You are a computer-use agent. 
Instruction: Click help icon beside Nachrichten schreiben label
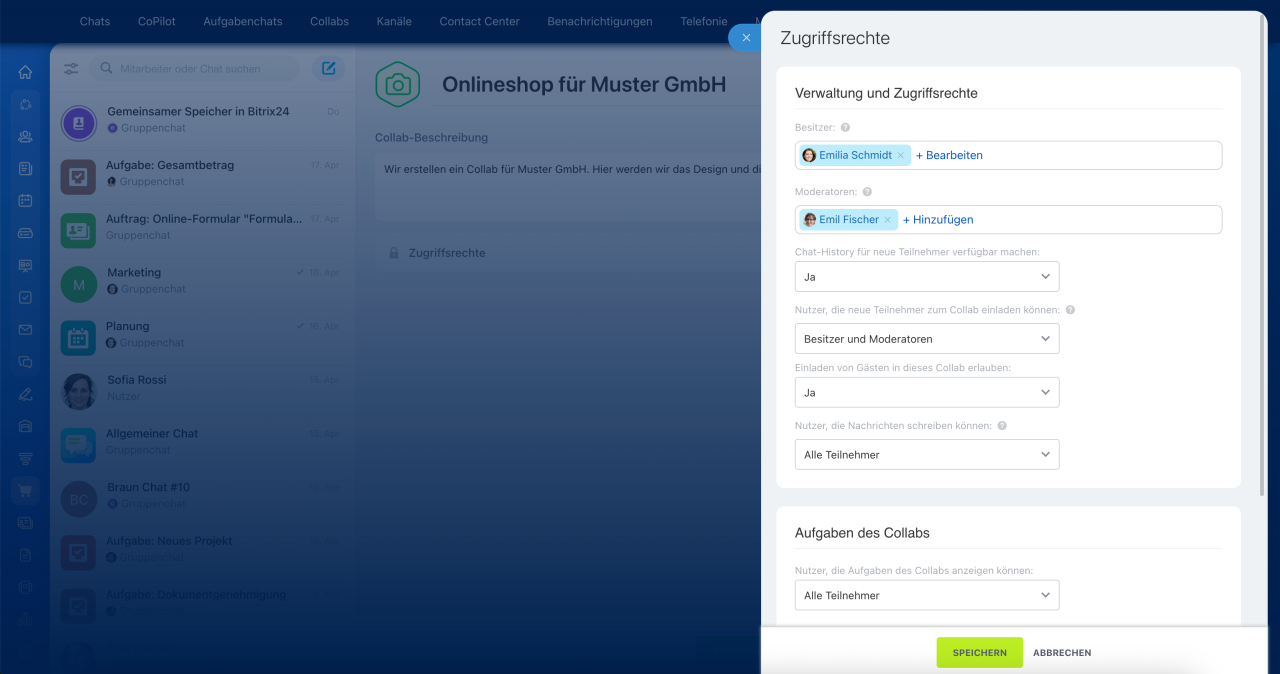click(1002, 426)
